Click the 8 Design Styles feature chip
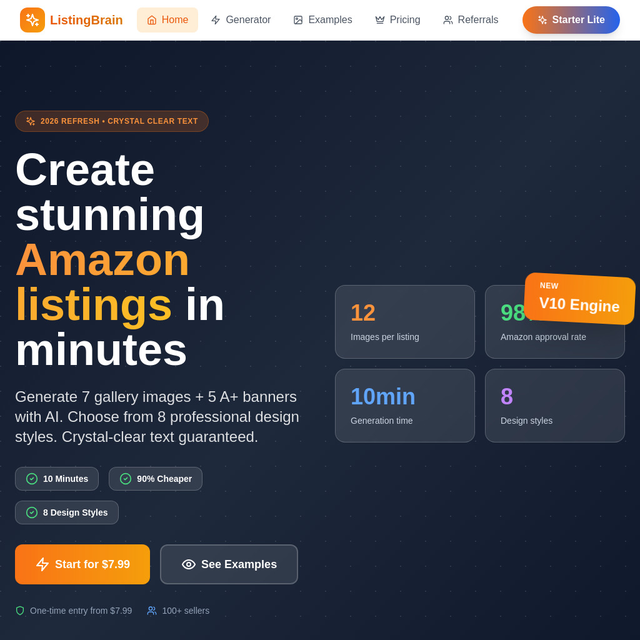Viewport: 640px width, 640px height. tap(67, 513)
